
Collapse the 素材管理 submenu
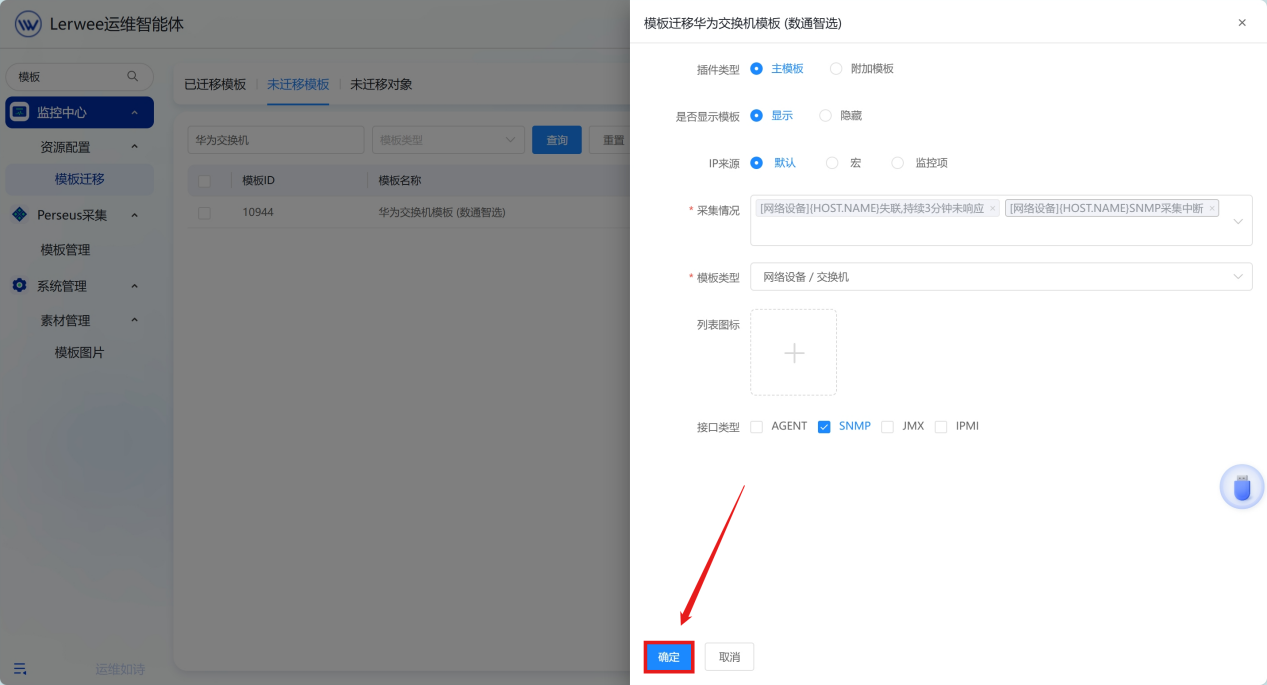[134, 321]
